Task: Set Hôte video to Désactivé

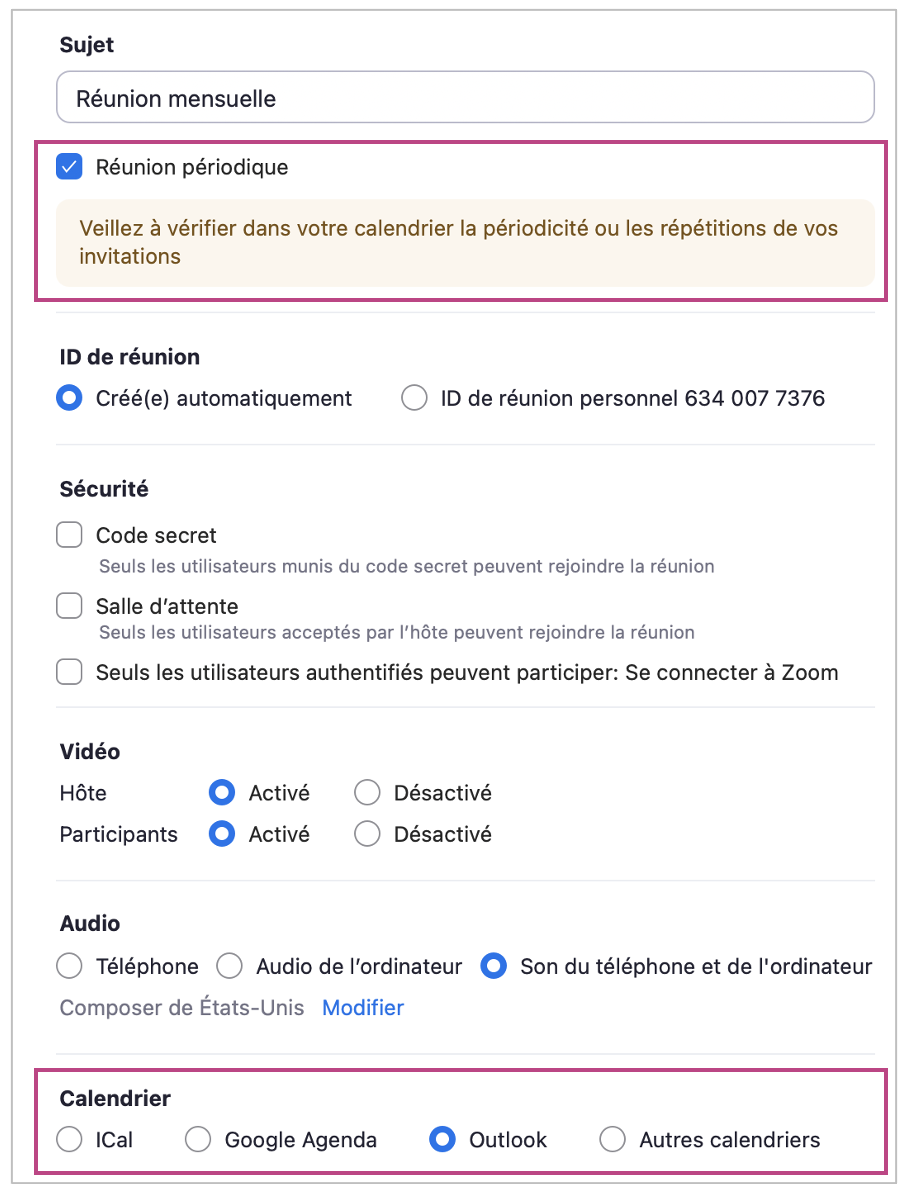Action: pyautogui.click(x=367, y=793)
